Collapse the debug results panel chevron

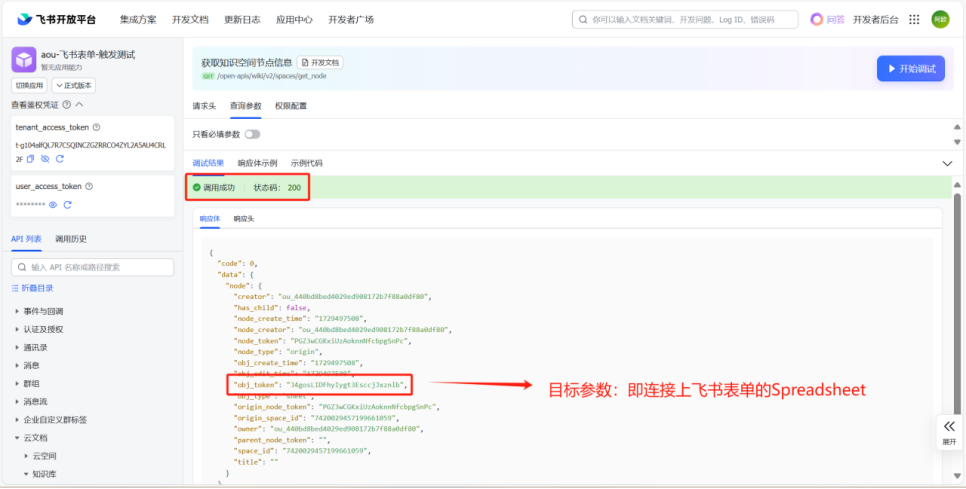click(x=947, y=163)
